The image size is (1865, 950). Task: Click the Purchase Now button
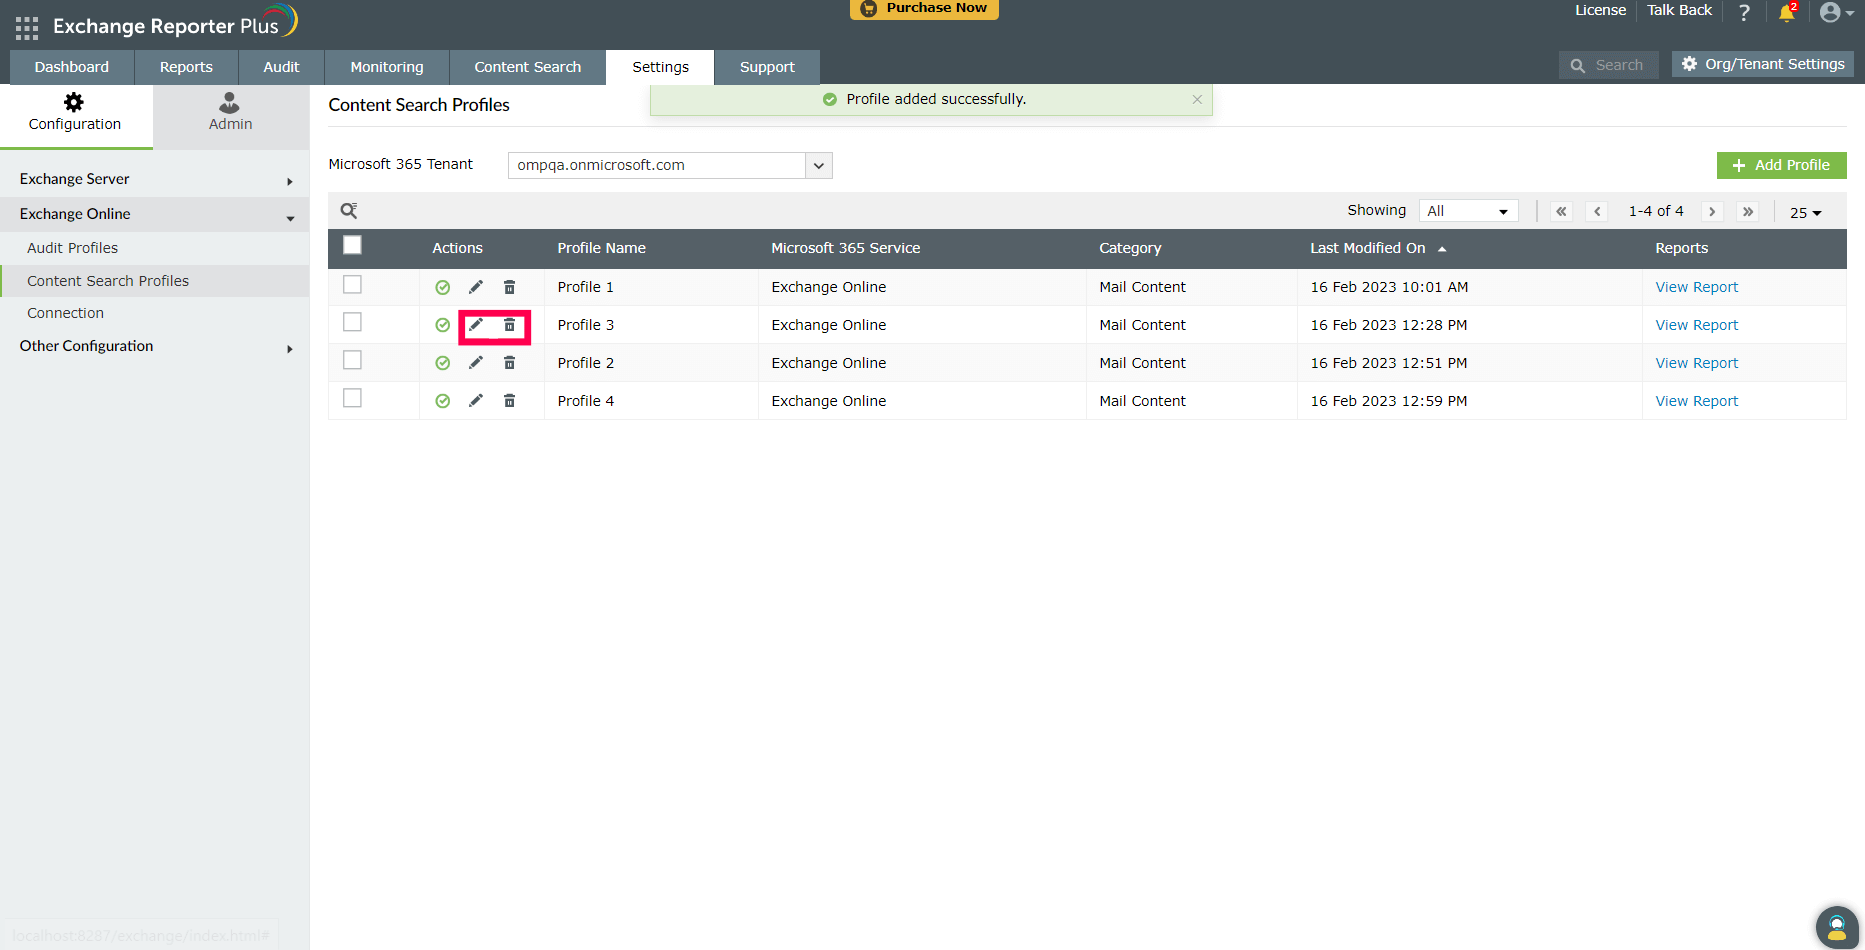924,8
